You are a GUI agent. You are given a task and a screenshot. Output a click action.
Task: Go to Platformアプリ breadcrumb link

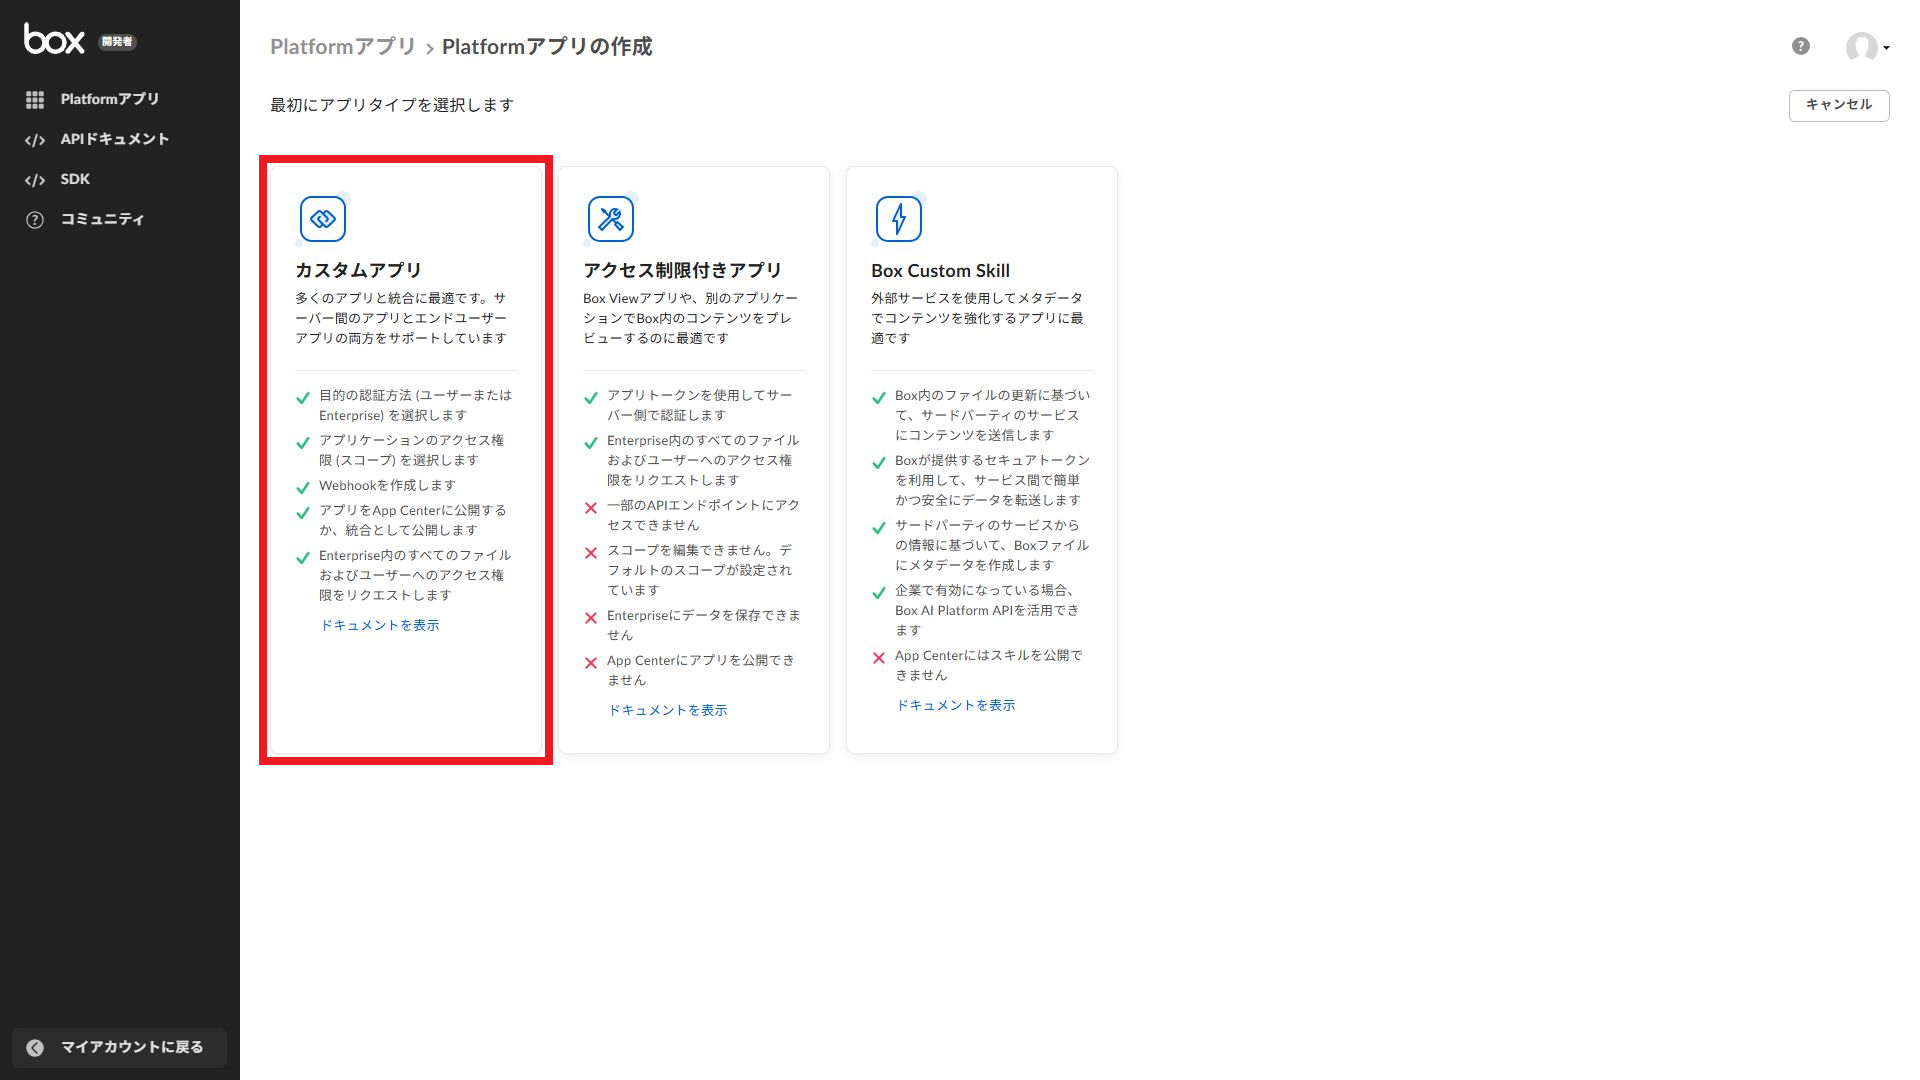(342, 47)
